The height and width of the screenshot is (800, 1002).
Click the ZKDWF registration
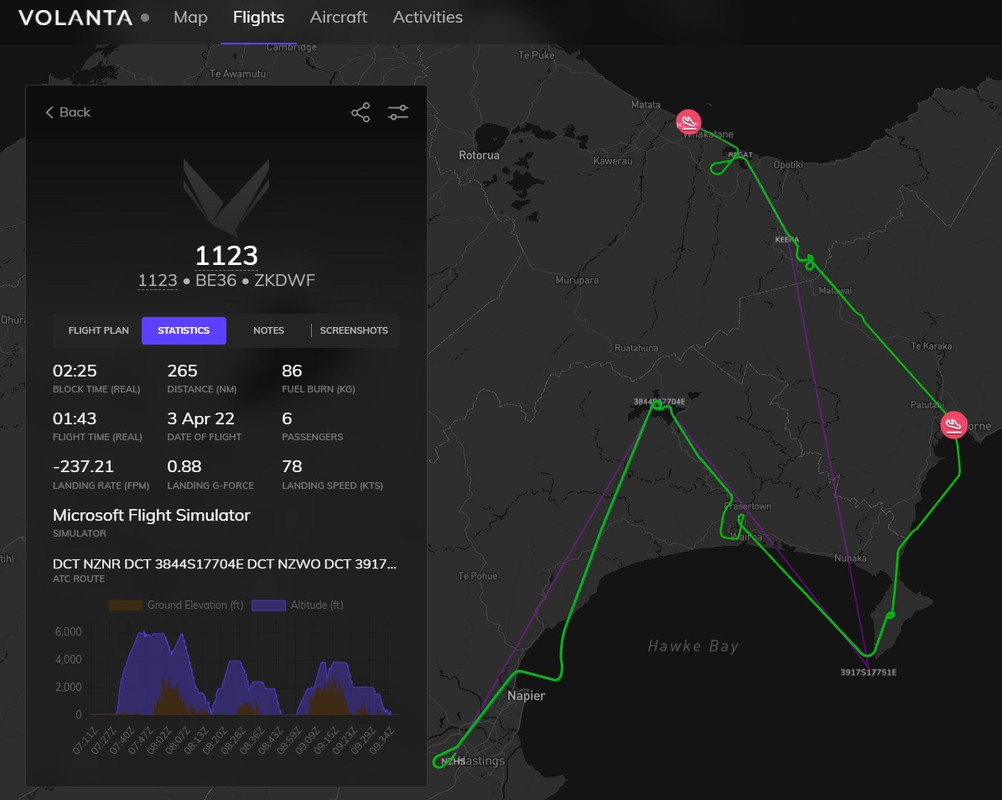click(x=284, y=281)
